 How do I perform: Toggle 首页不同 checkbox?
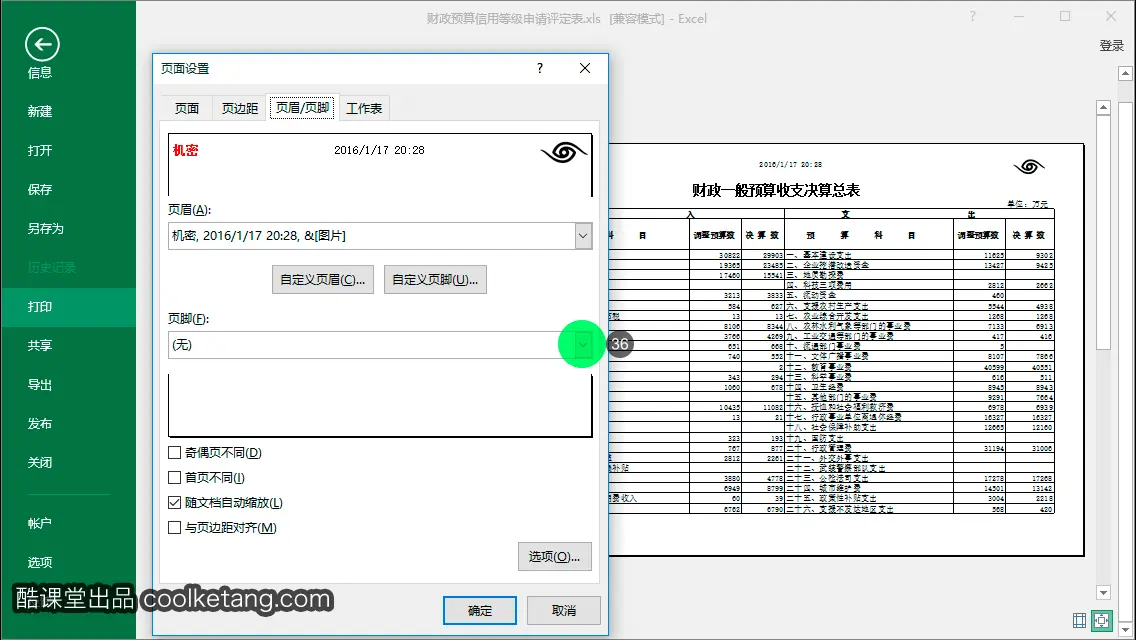[x=174, y=478]
